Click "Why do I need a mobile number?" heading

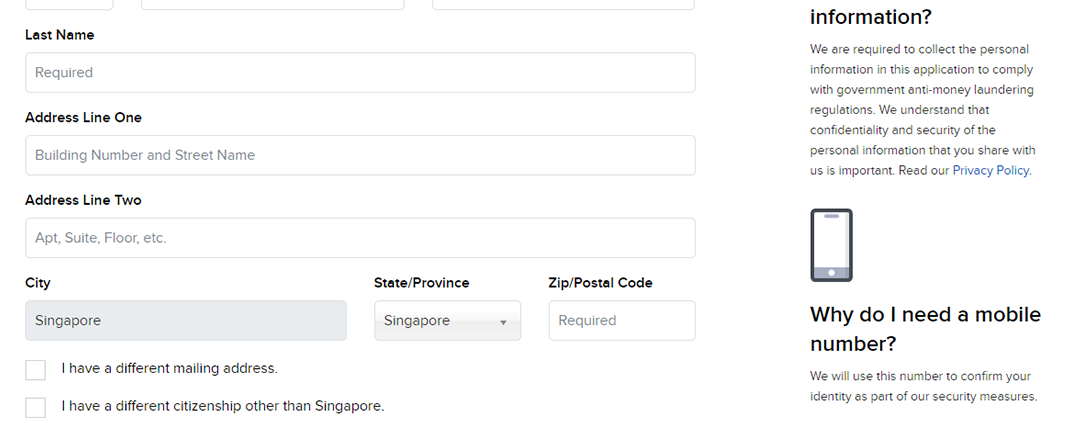(925, 329)
